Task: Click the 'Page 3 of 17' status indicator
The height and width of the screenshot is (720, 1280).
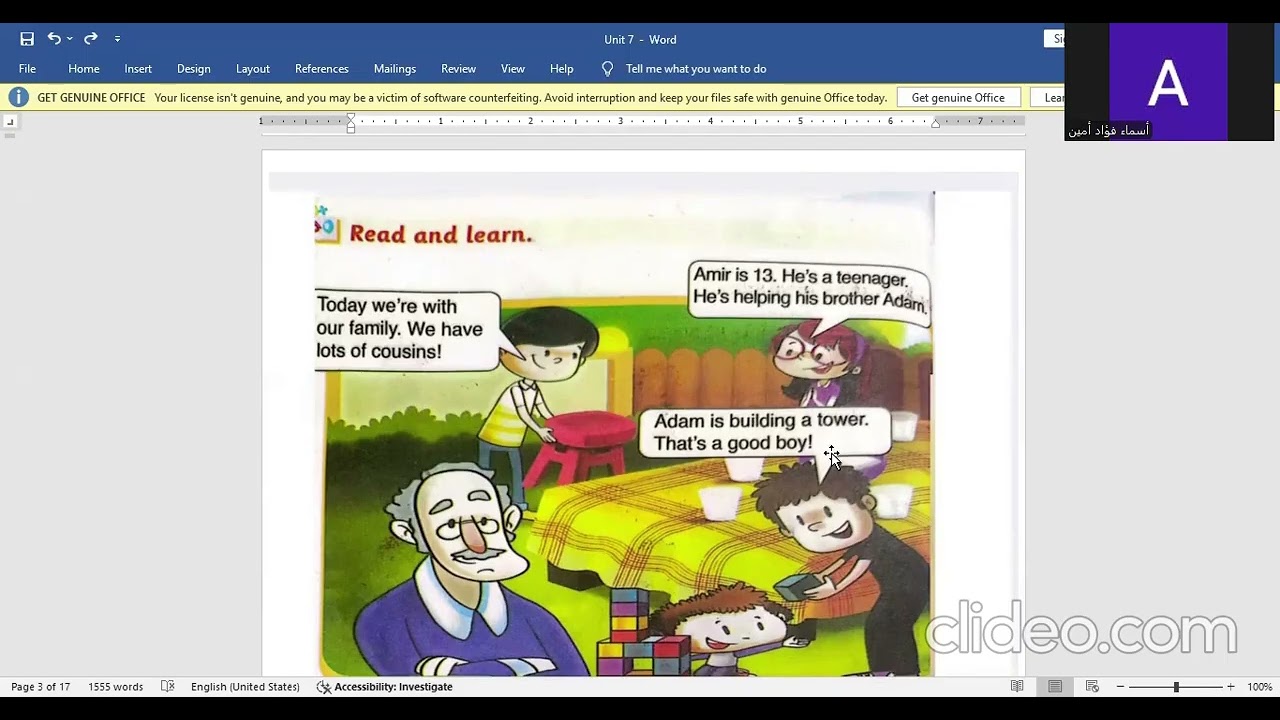Action: point(41,687)
